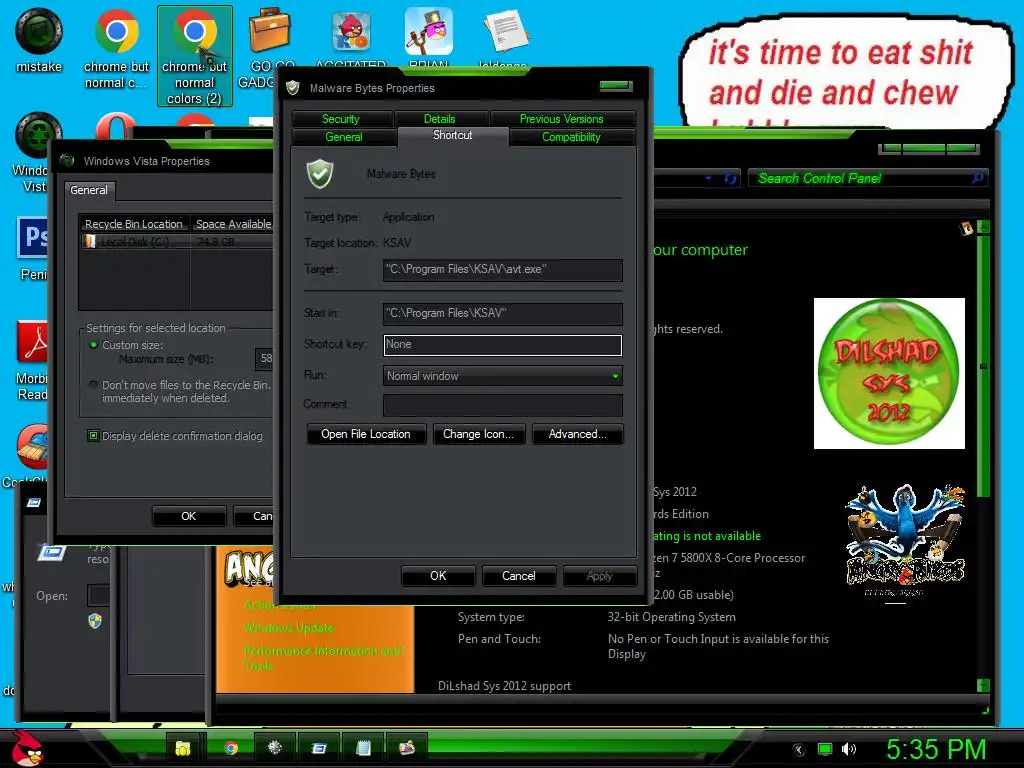Open the Adobe Reader PDF desktop icon
Screen dimensions: 1024x768
click(x=33, y=343)
